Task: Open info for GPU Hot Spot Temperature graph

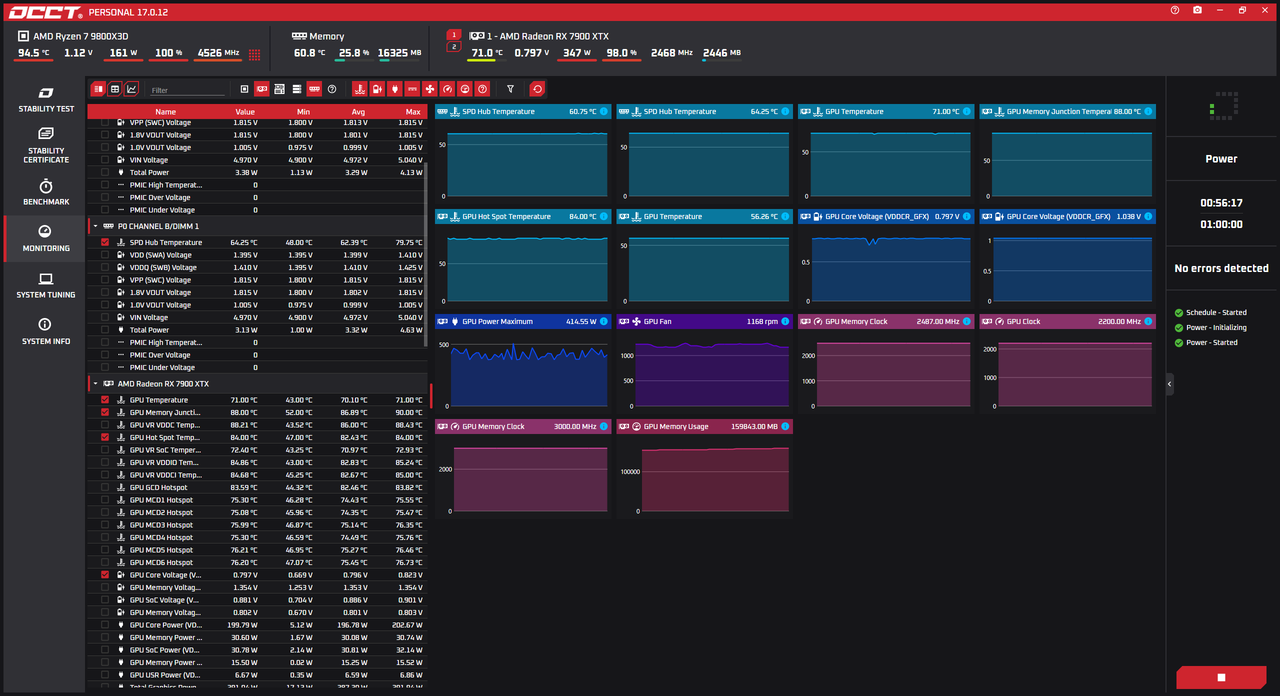Action: pos(603,217)
